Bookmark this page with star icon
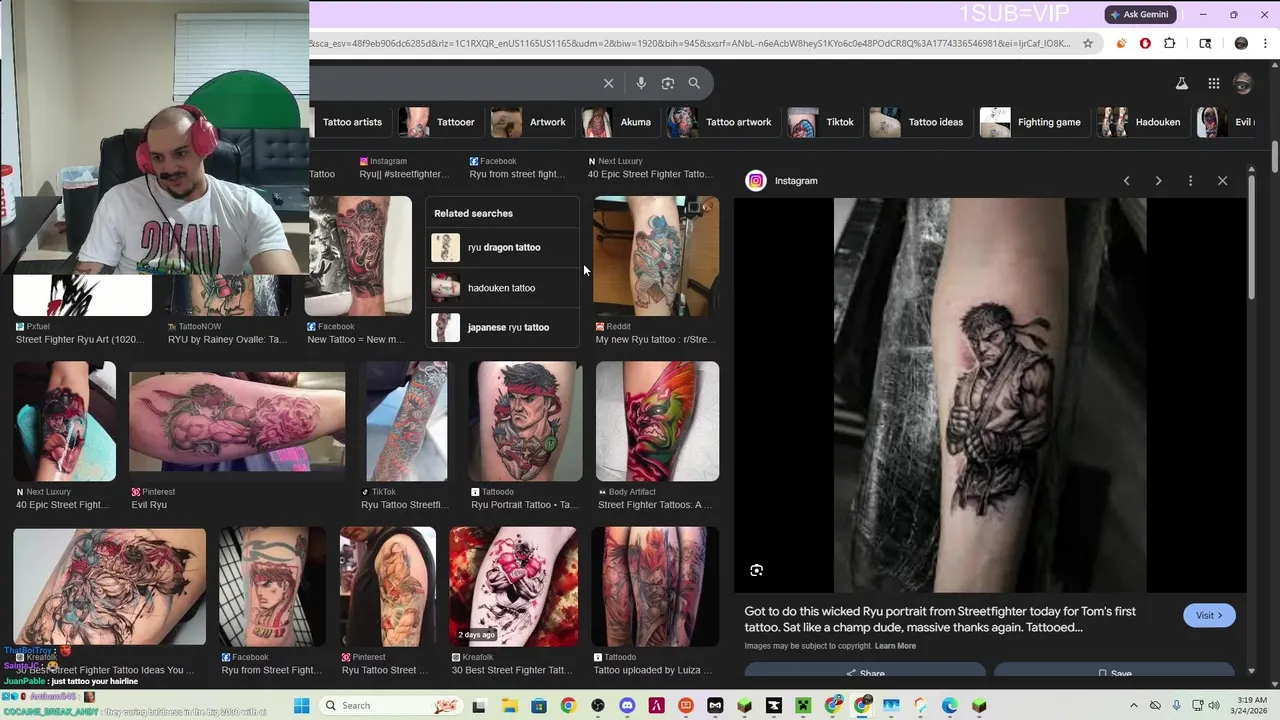The width and height of the screenshot is (1280, 720). (1089, 43)
